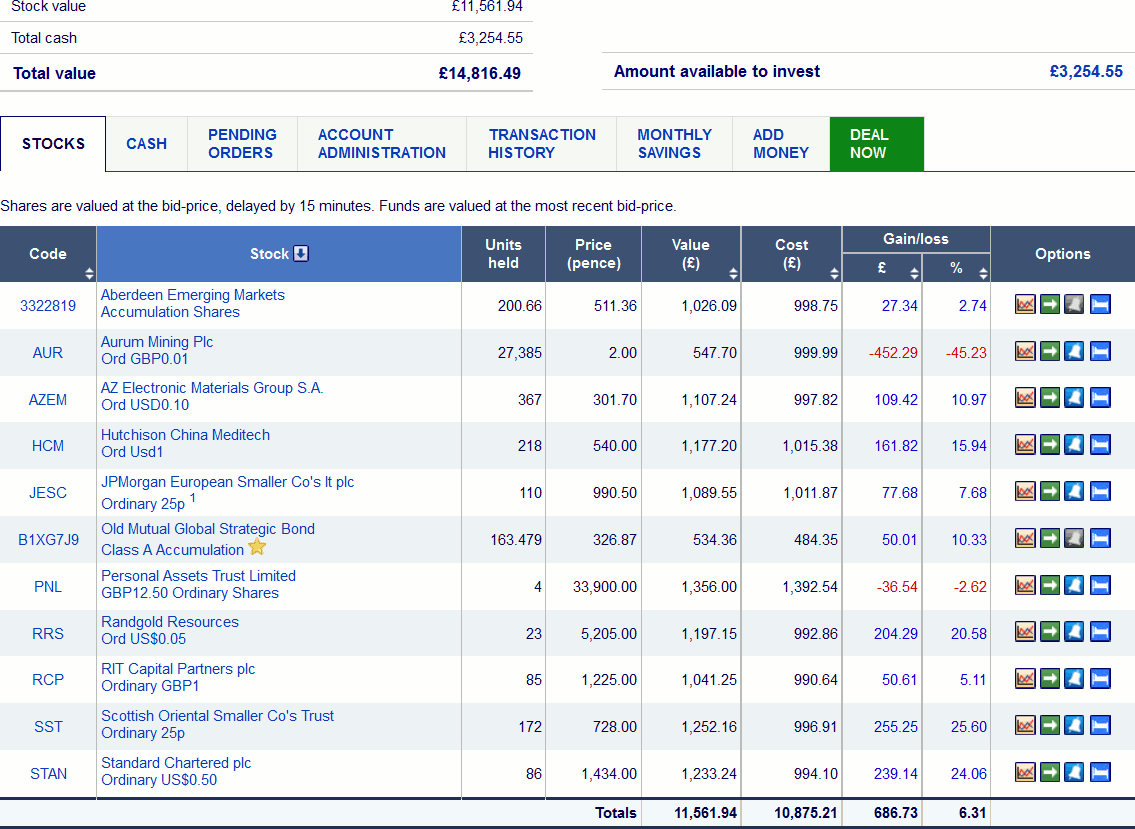Click the green deal arrow for Personal Assets Trust
1135x829 pixels.
(x=1050, y=585)
